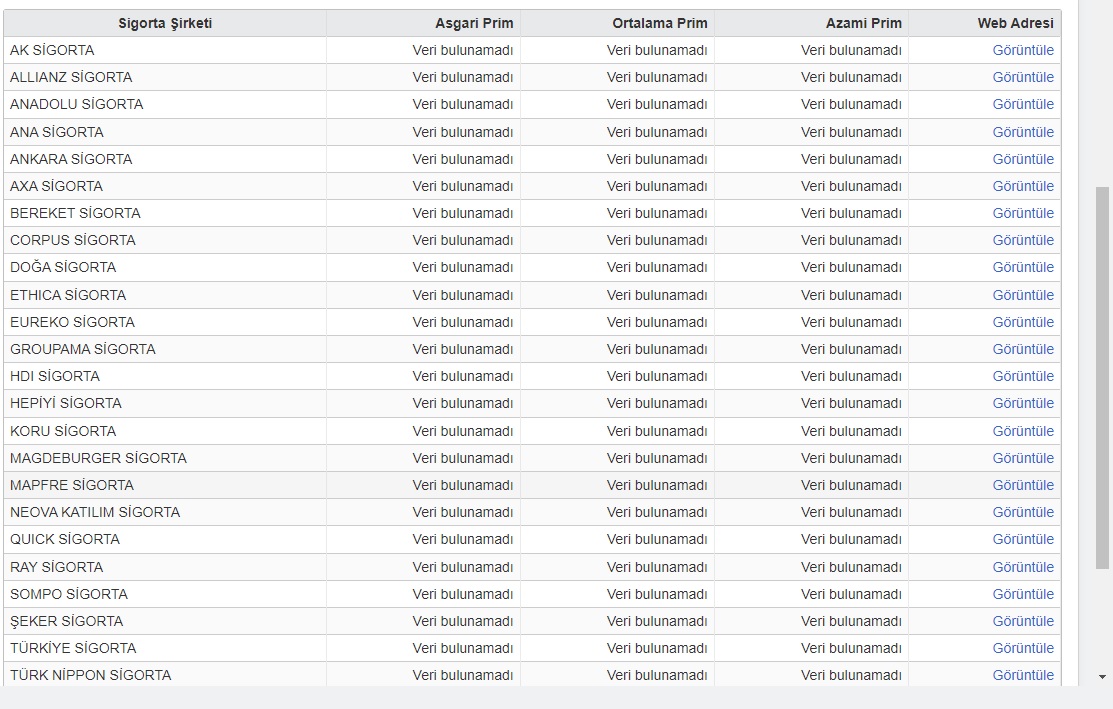Pick NEOVA KATILIM SİGORTA company name

[95, 512]
